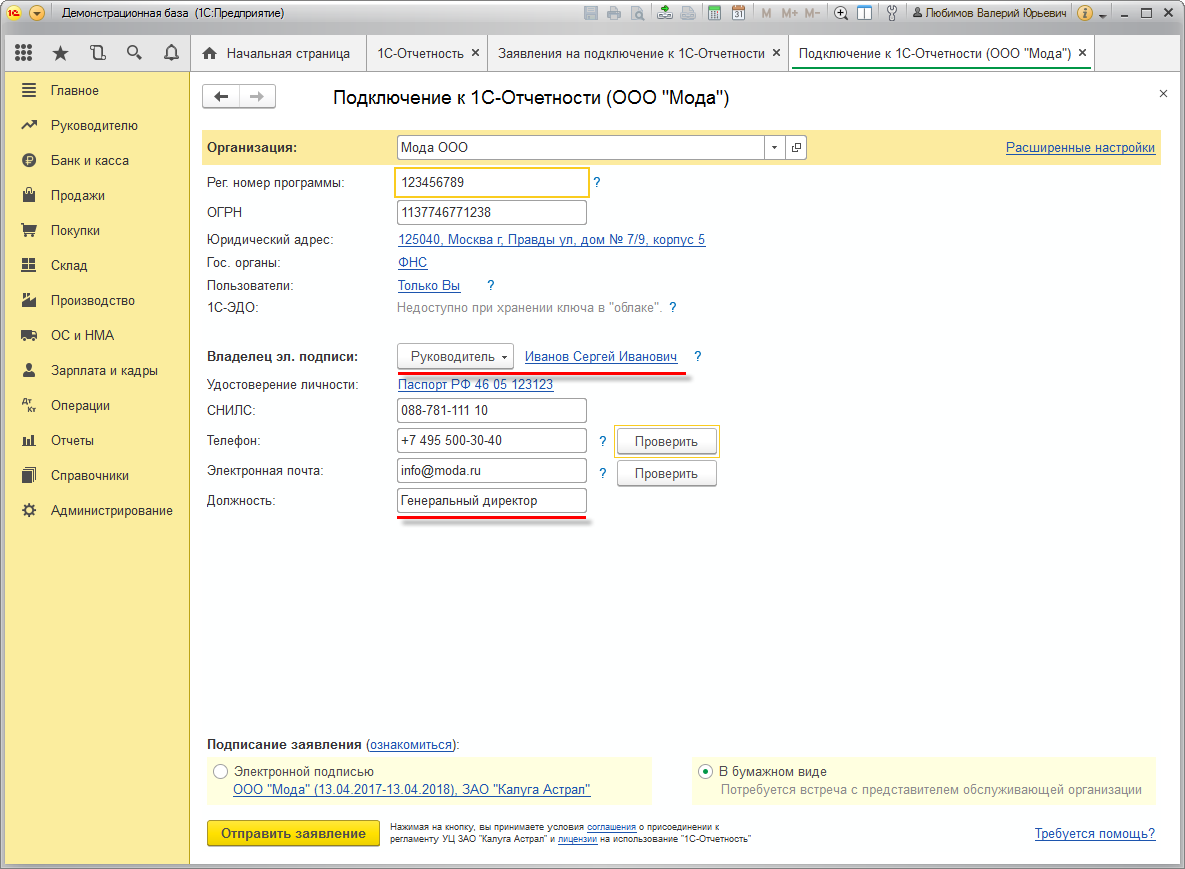Click the M memory button
This screenshot has height=869, width=1185.
(766, 13)
